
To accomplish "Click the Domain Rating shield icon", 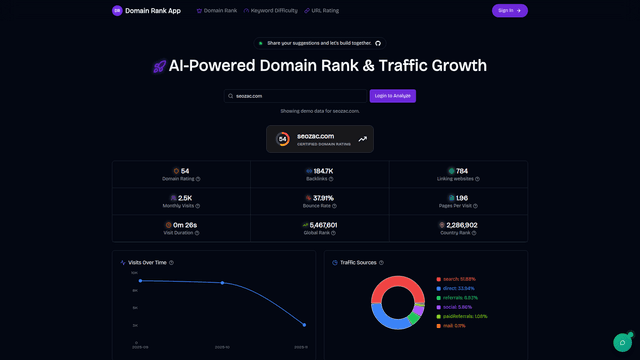I will (x=176, y=171).
